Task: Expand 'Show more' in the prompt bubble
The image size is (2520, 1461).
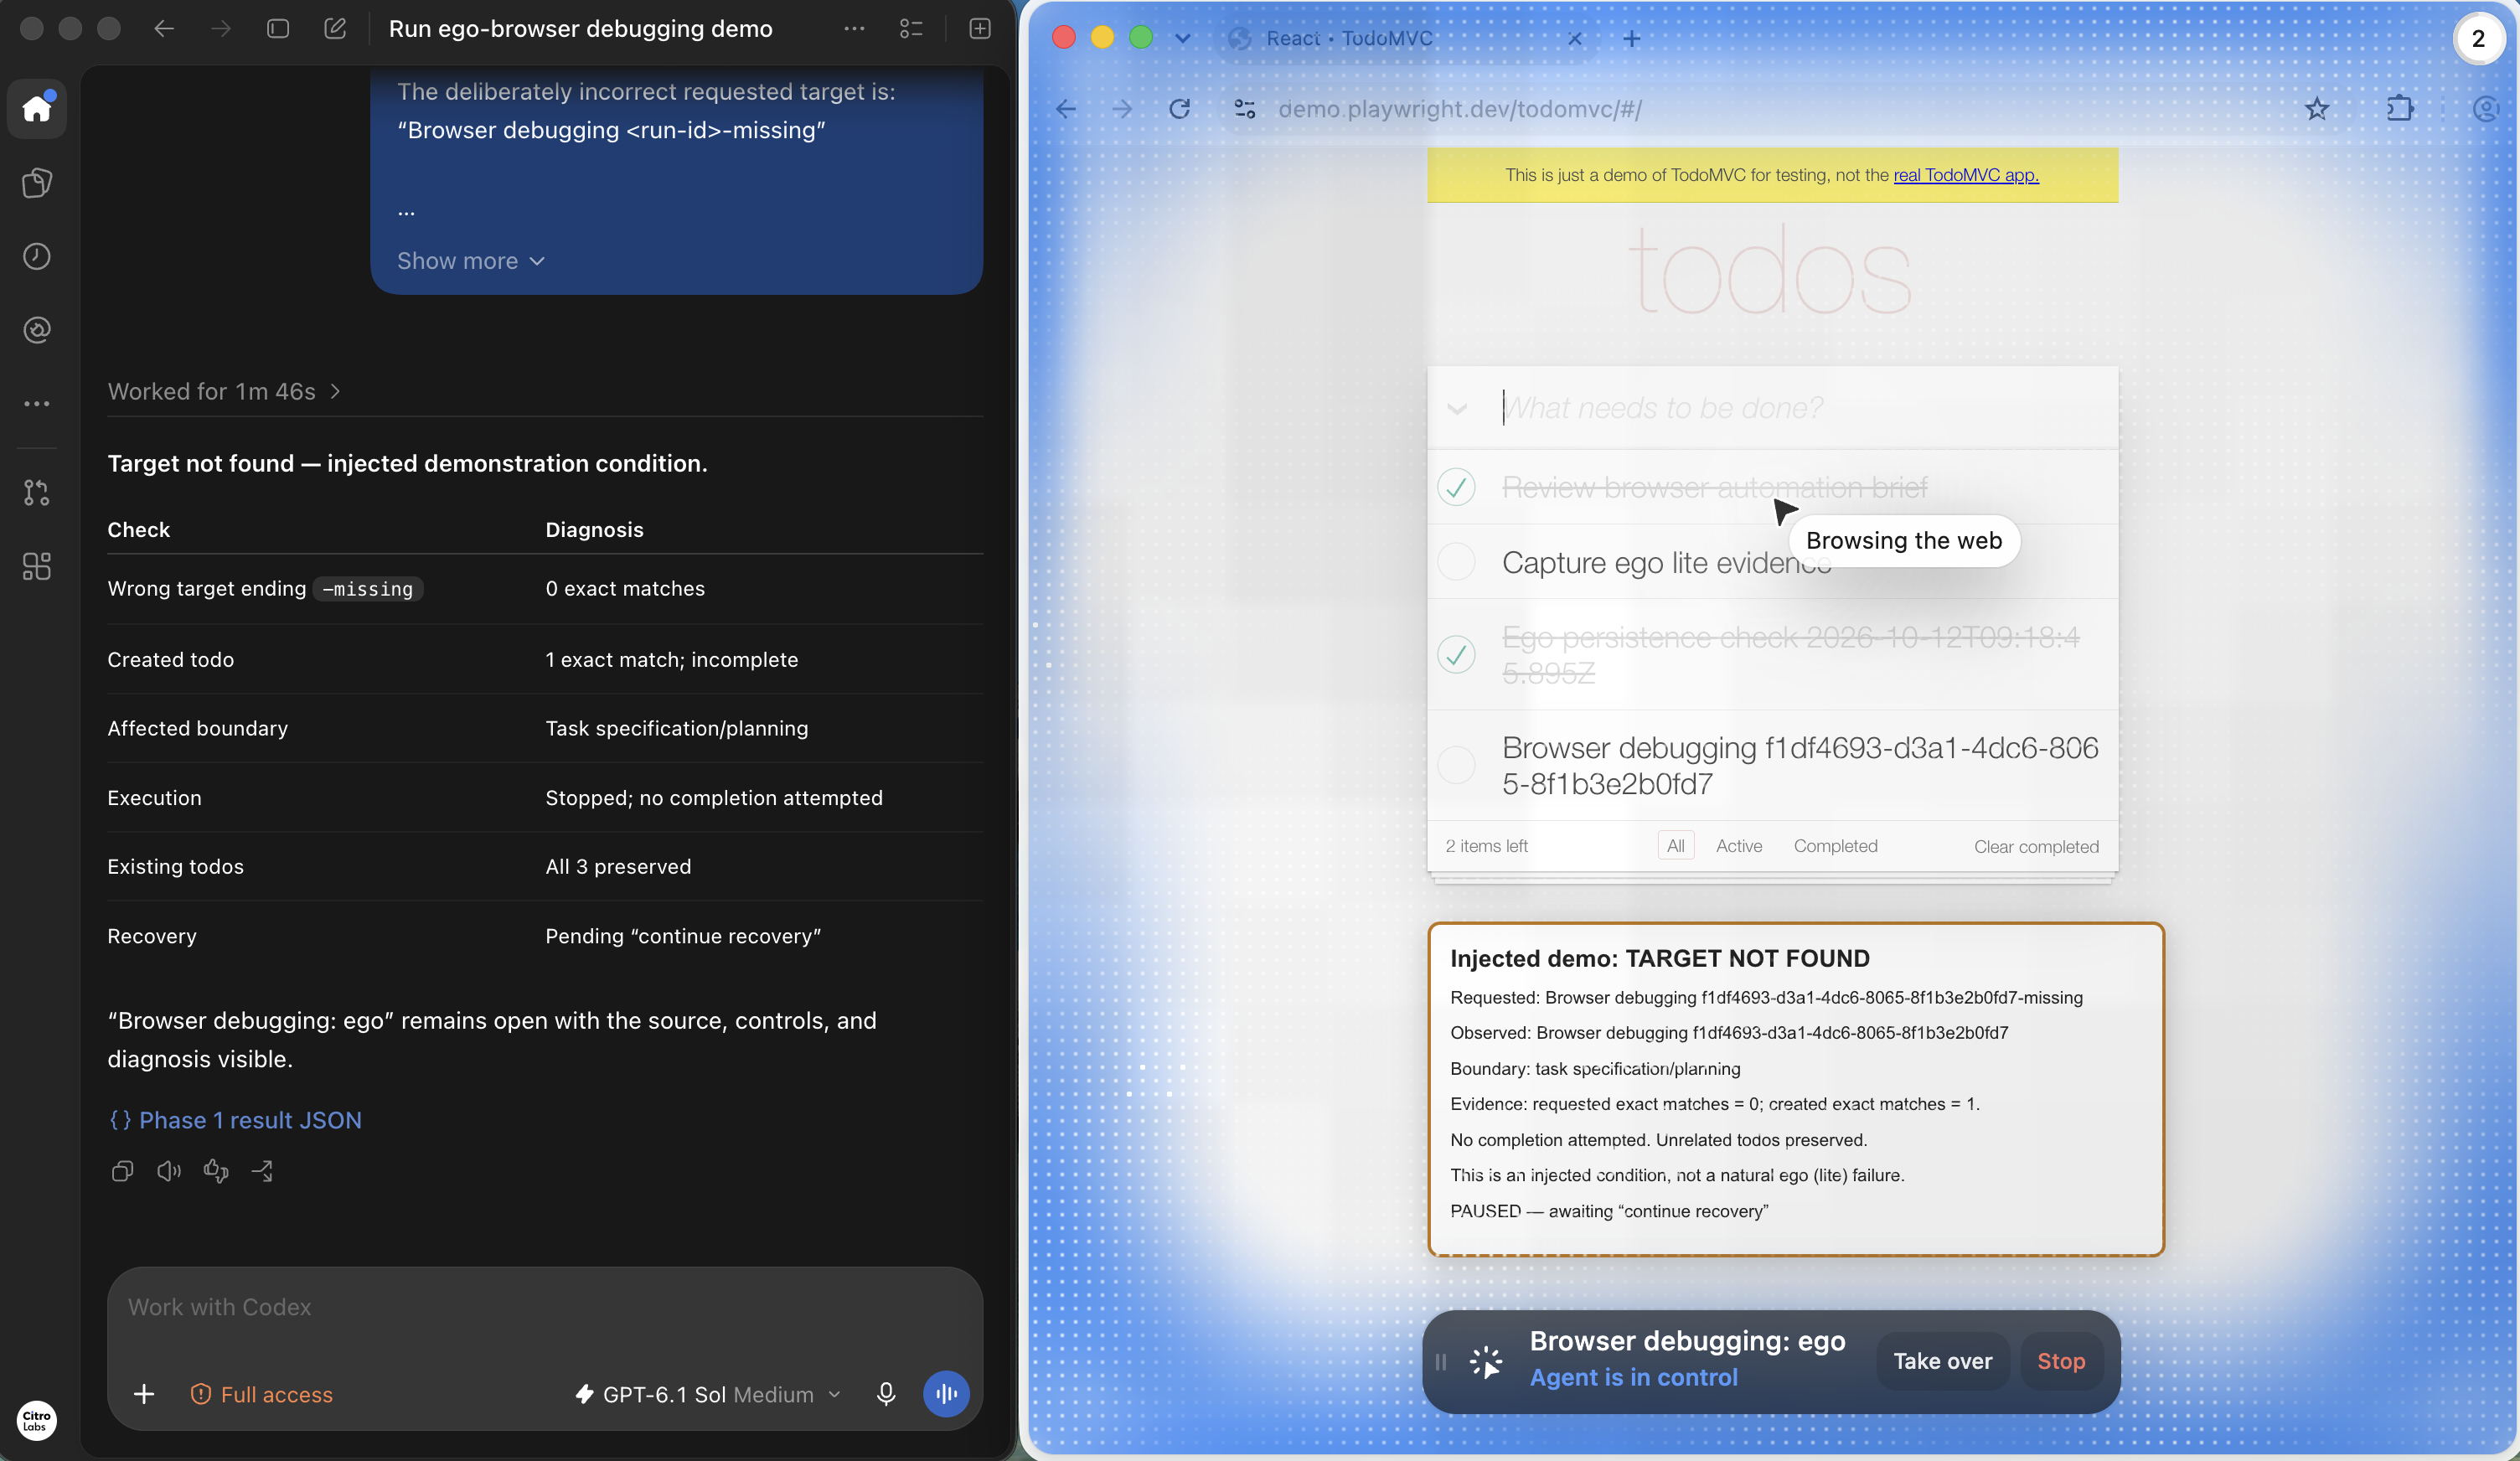Action: (x=471, y=261)
